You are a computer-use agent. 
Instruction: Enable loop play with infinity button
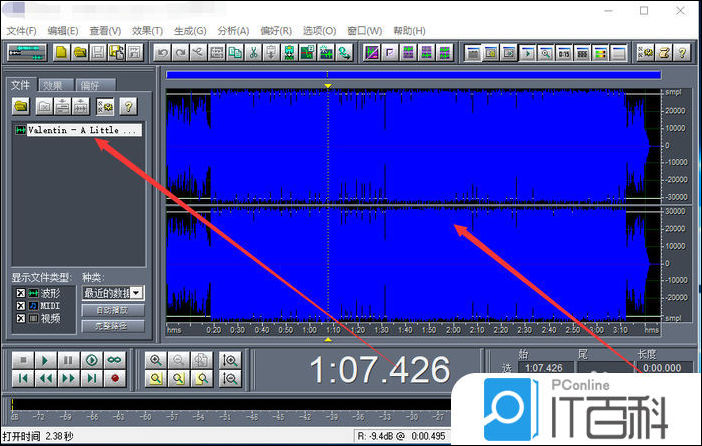pyautogui.click(x=115, y=360)
